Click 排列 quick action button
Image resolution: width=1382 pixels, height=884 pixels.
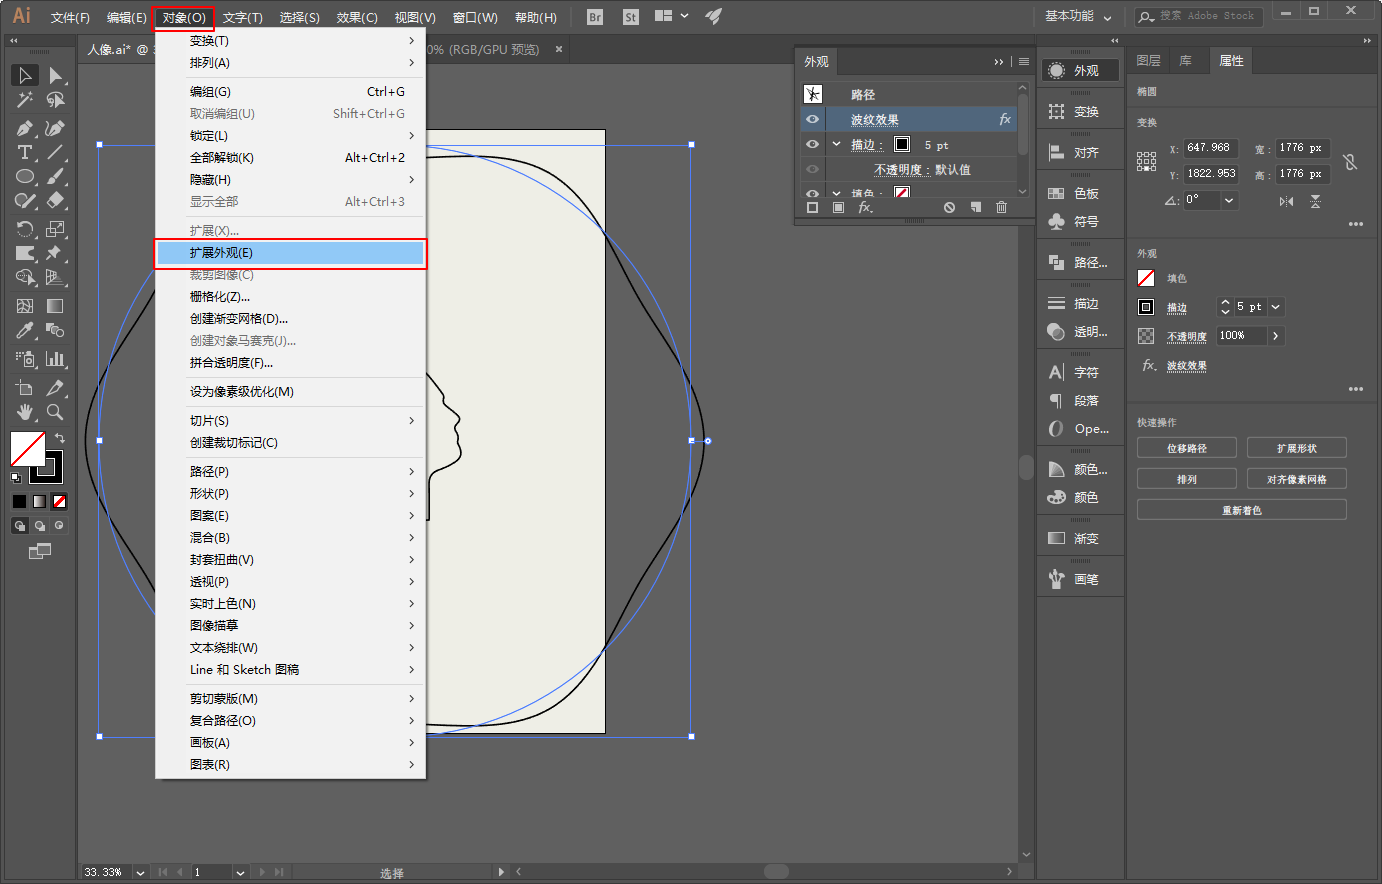tap(1186, 479)
